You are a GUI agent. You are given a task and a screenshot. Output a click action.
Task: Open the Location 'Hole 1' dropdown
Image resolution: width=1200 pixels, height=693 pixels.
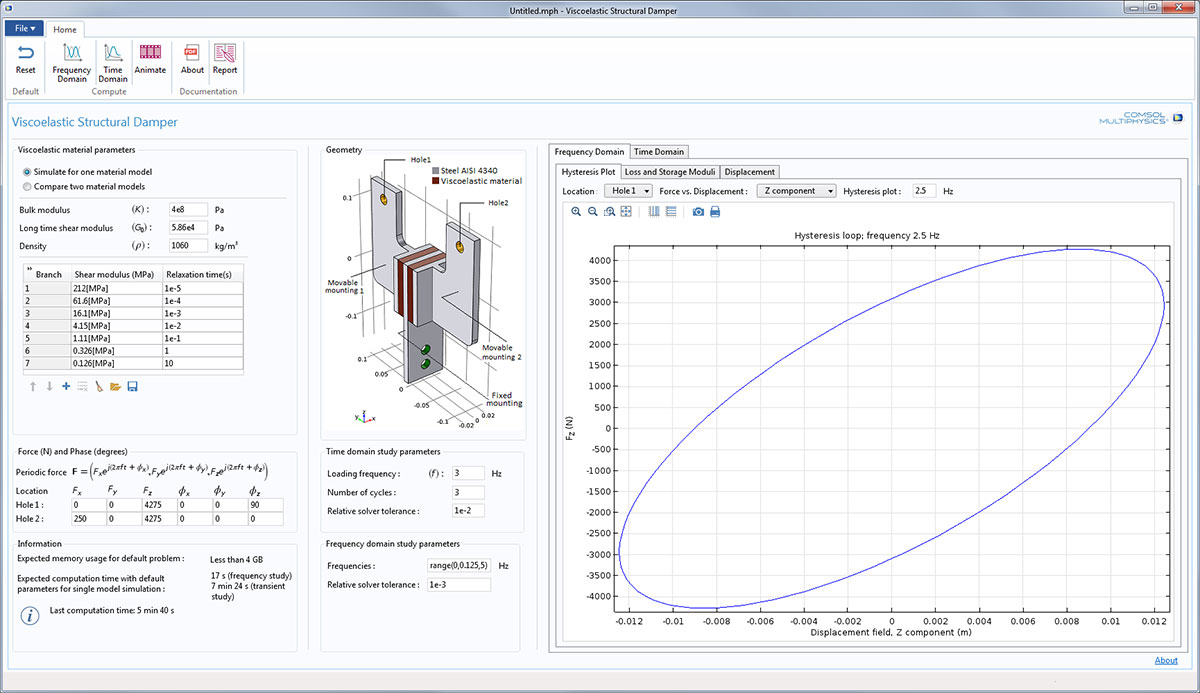[x=628, y=191]
